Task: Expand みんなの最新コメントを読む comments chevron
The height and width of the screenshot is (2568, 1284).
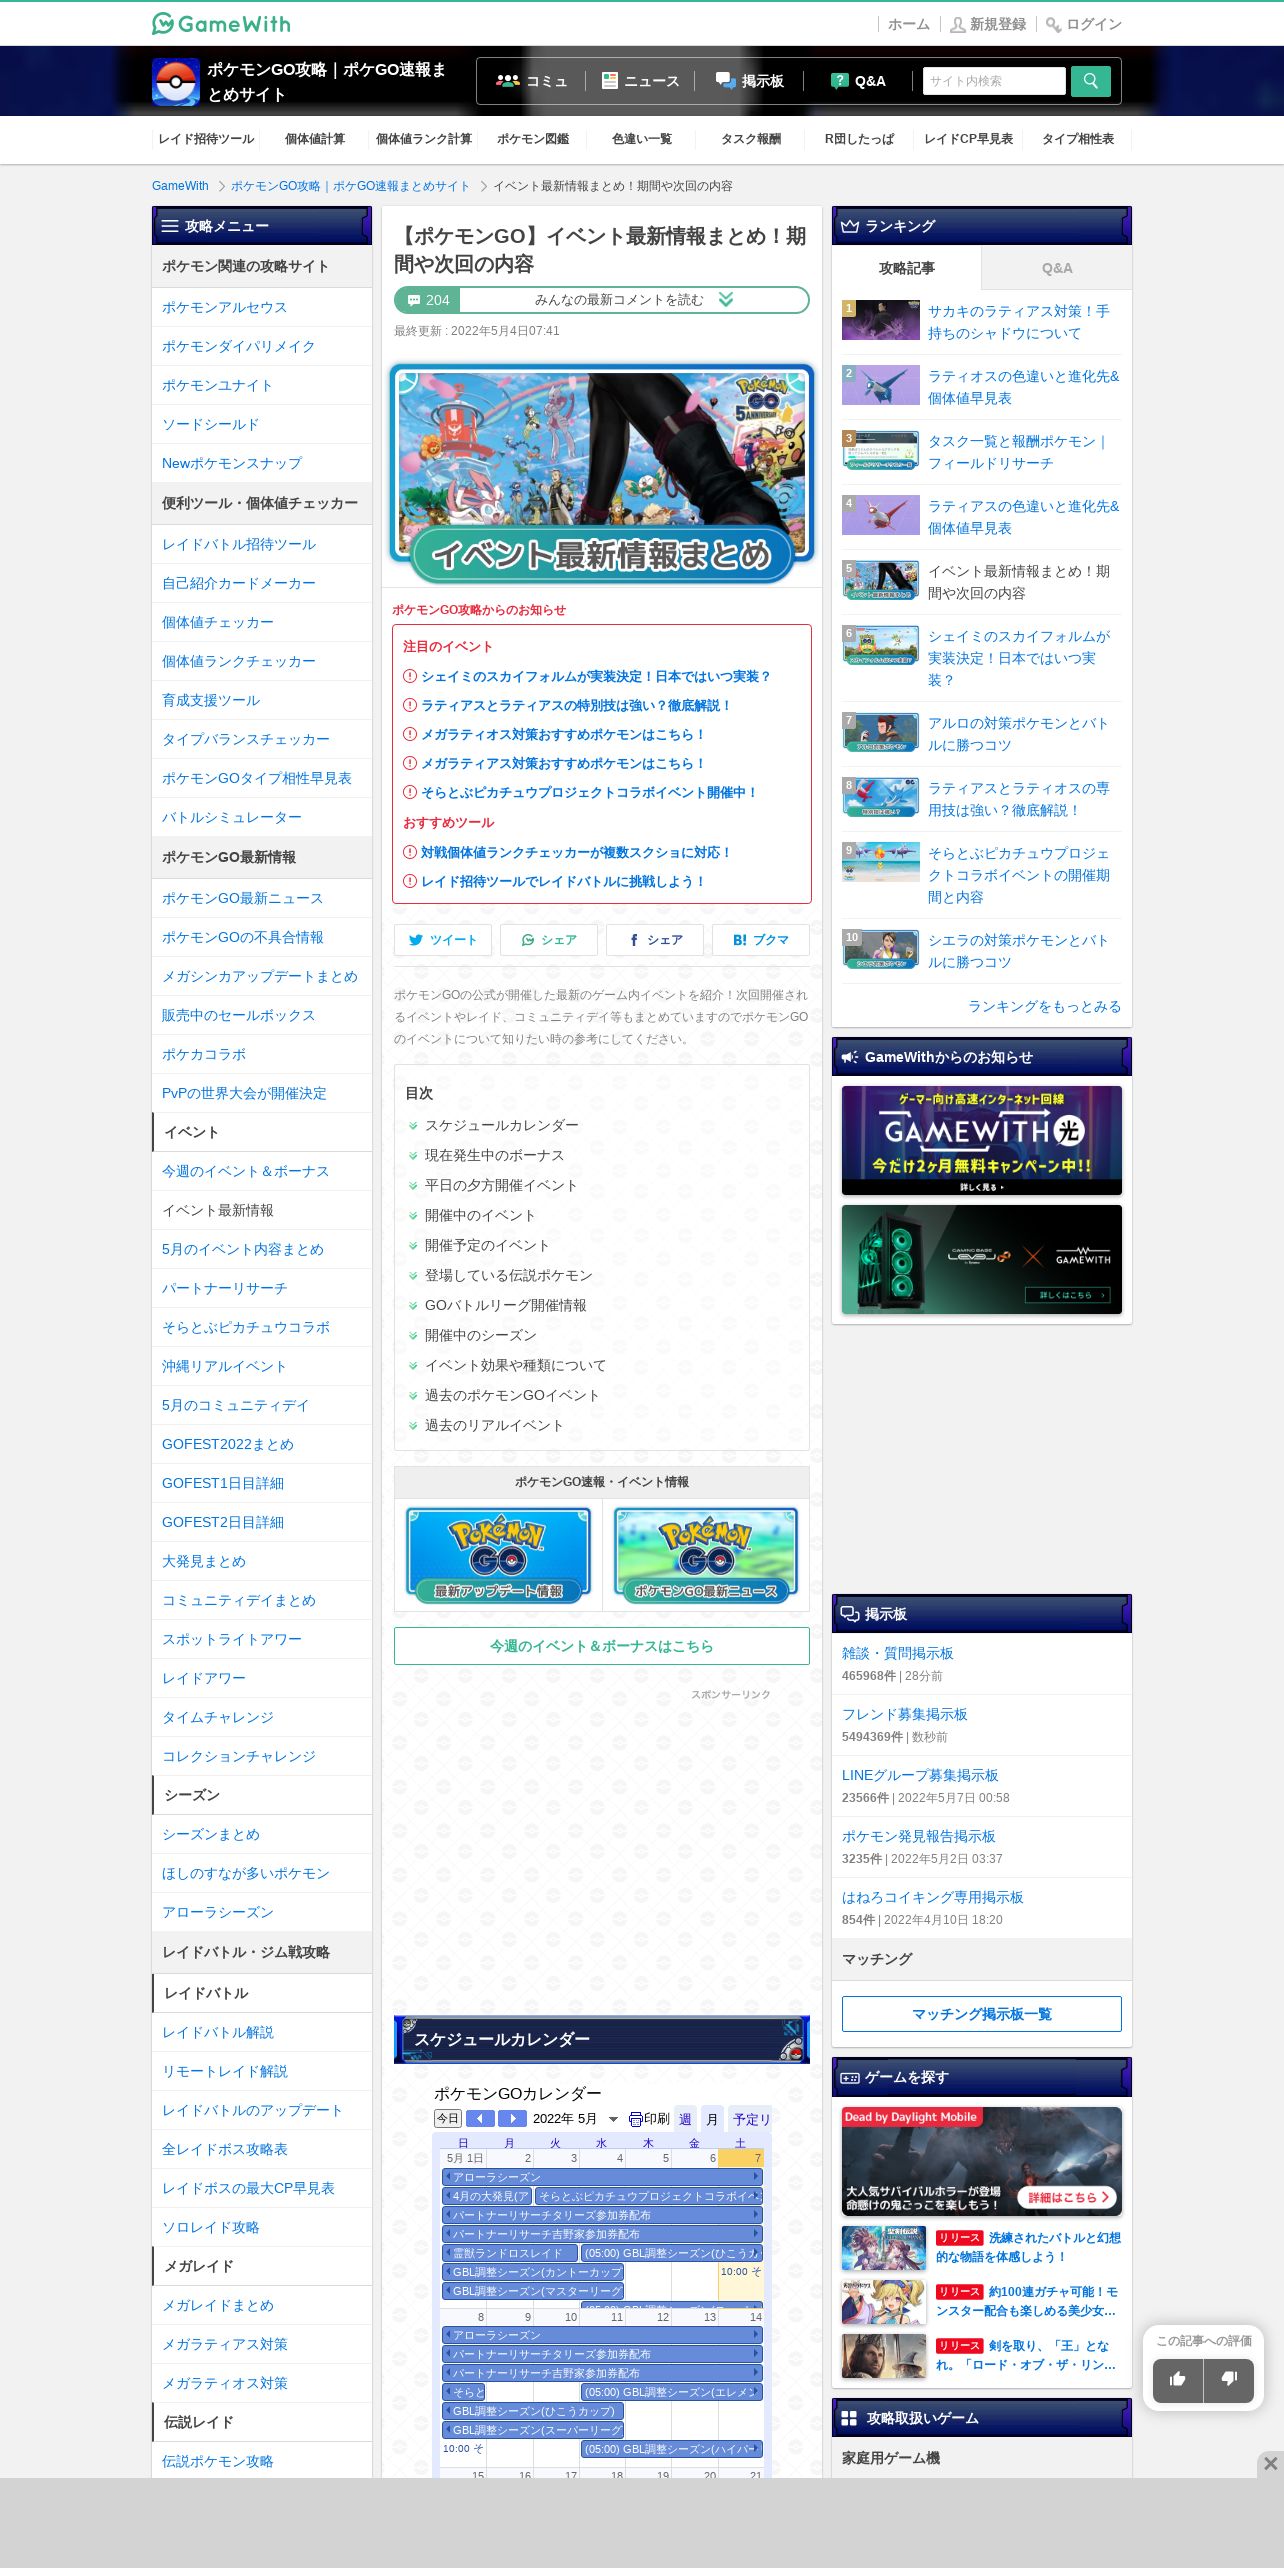Action: (726, 299)
